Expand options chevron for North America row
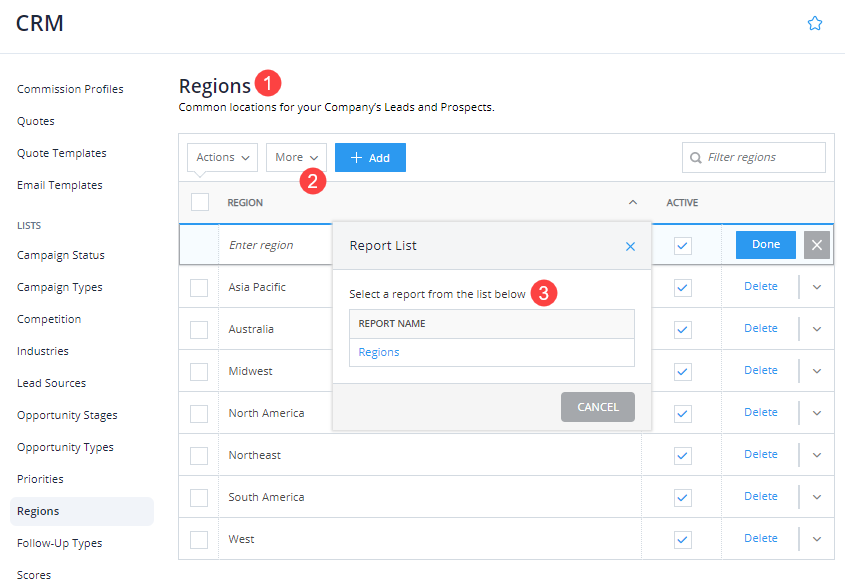Image resolution: width=845 pixels, height=588 pixels. 817,413
